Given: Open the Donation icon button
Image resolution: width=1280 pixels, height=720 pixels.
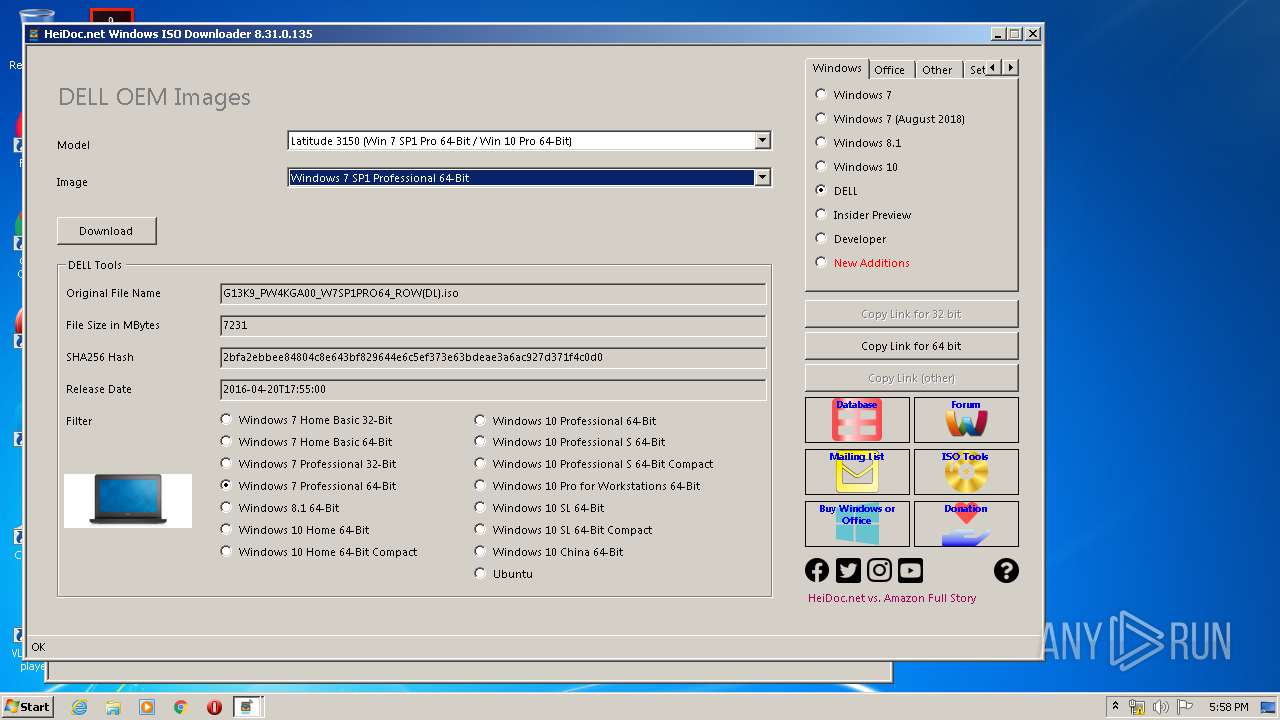Looking at the screenshot, I should point(966,524).
